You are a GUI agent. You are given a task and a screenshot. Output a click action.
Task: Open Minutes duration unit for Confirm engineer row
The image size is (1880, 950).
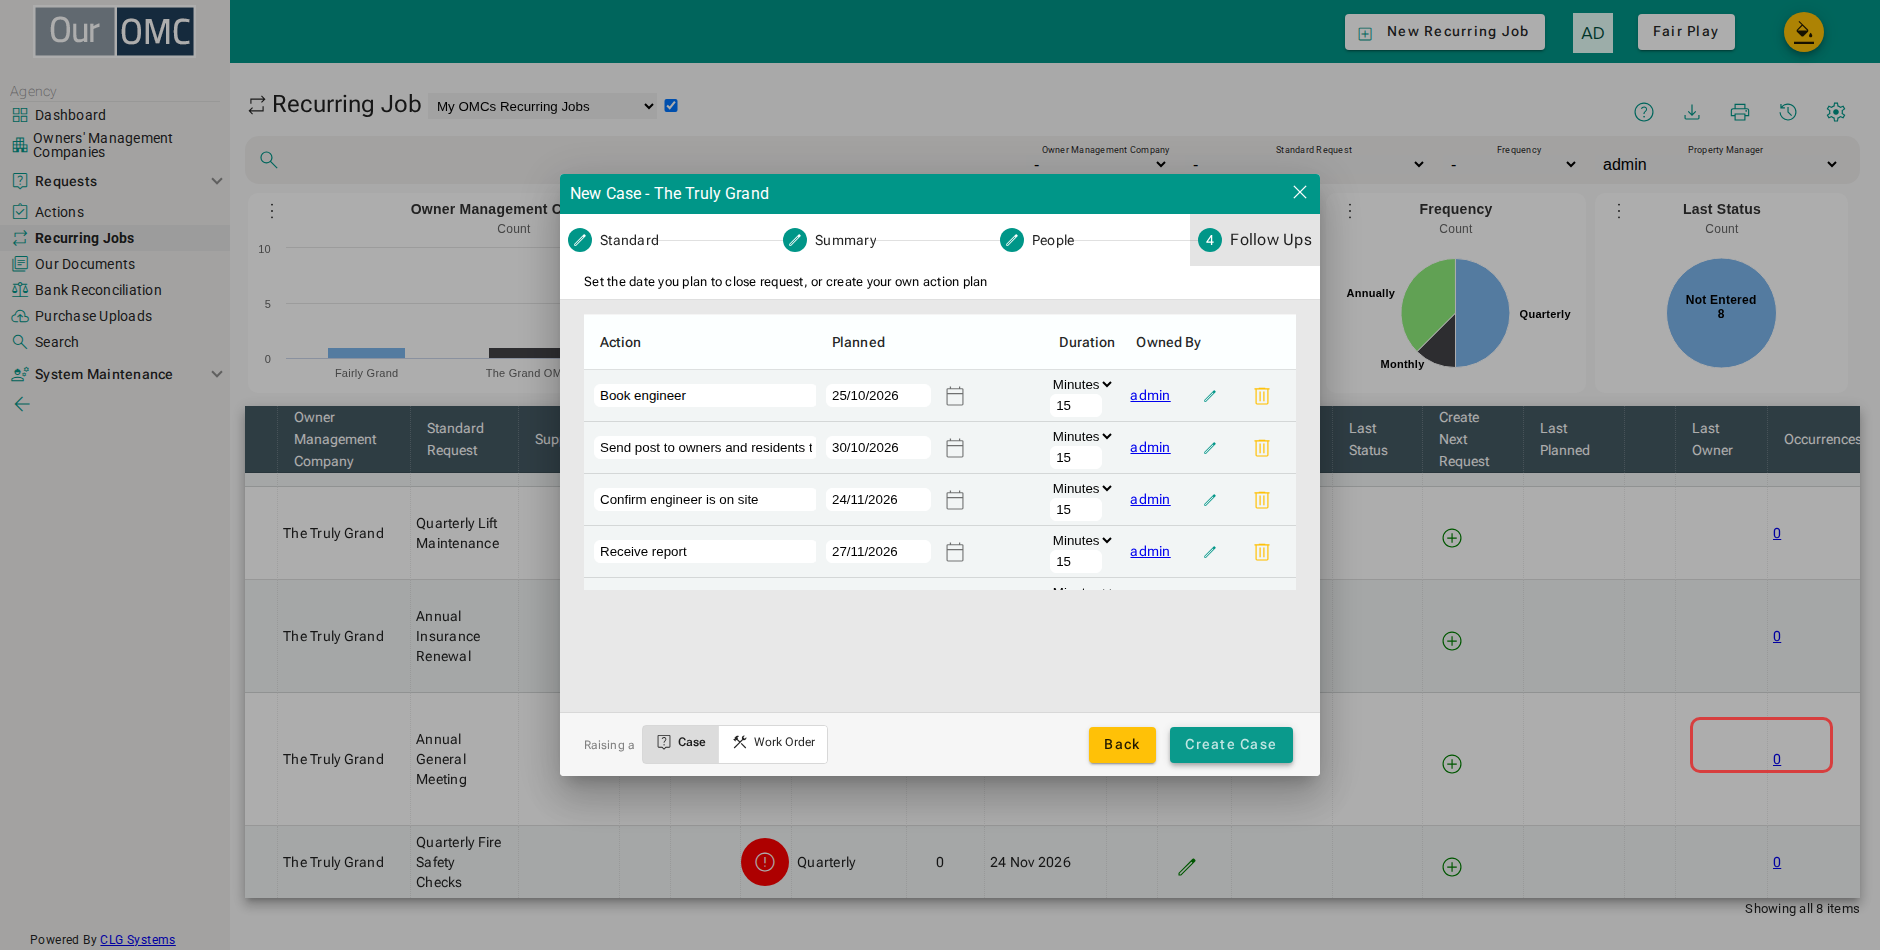pos(1082,488)
